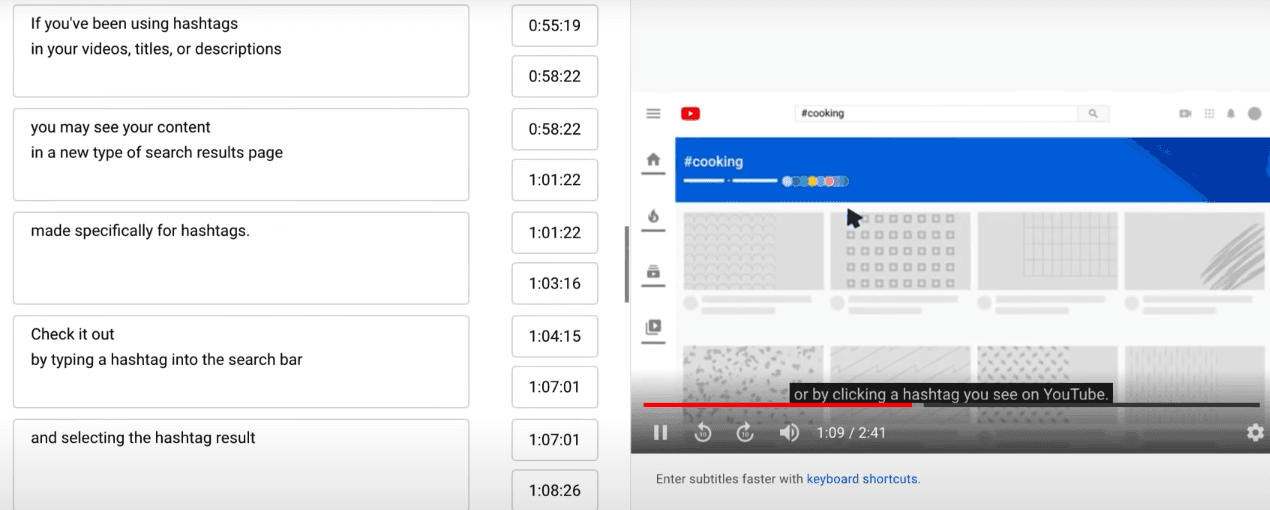Click the magnifier search button in video
The image size is (1270, 510).
coord(1093,114)
